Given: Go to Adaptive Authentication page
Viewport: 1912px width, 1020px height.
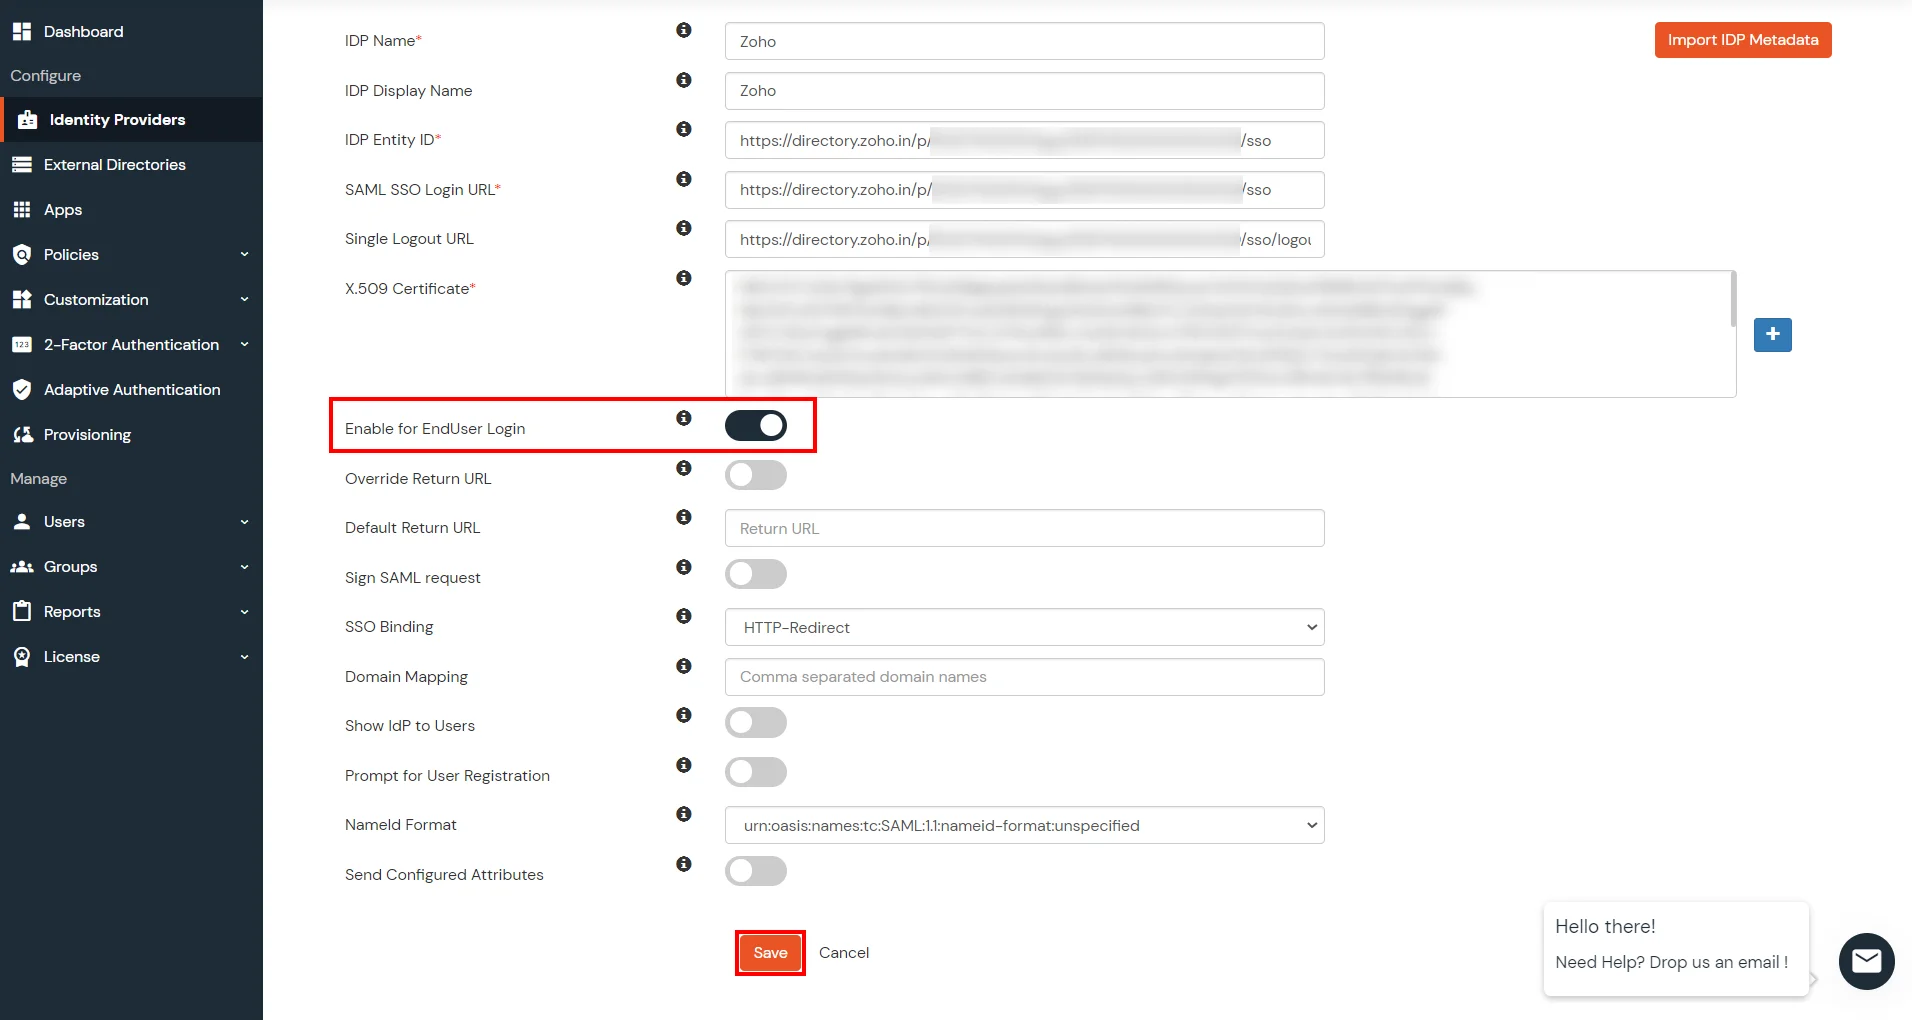Looking at the screenshot, I should pyautogui.click(x=131, y=390).
